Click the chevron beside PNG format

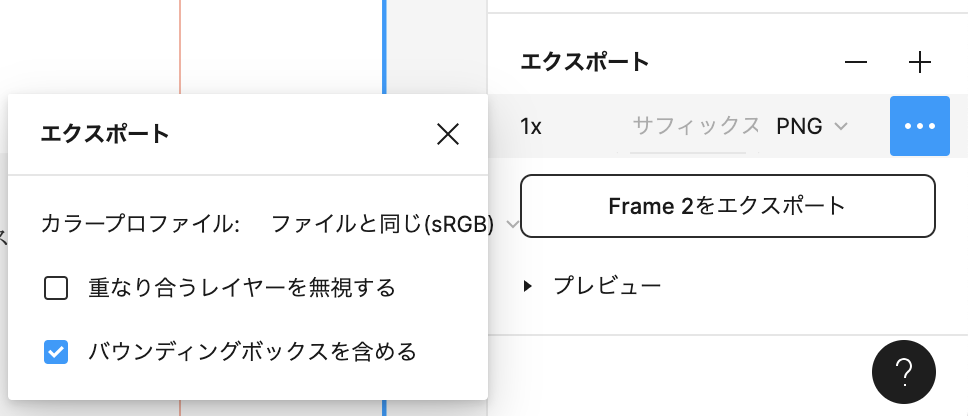click(841, 126)
